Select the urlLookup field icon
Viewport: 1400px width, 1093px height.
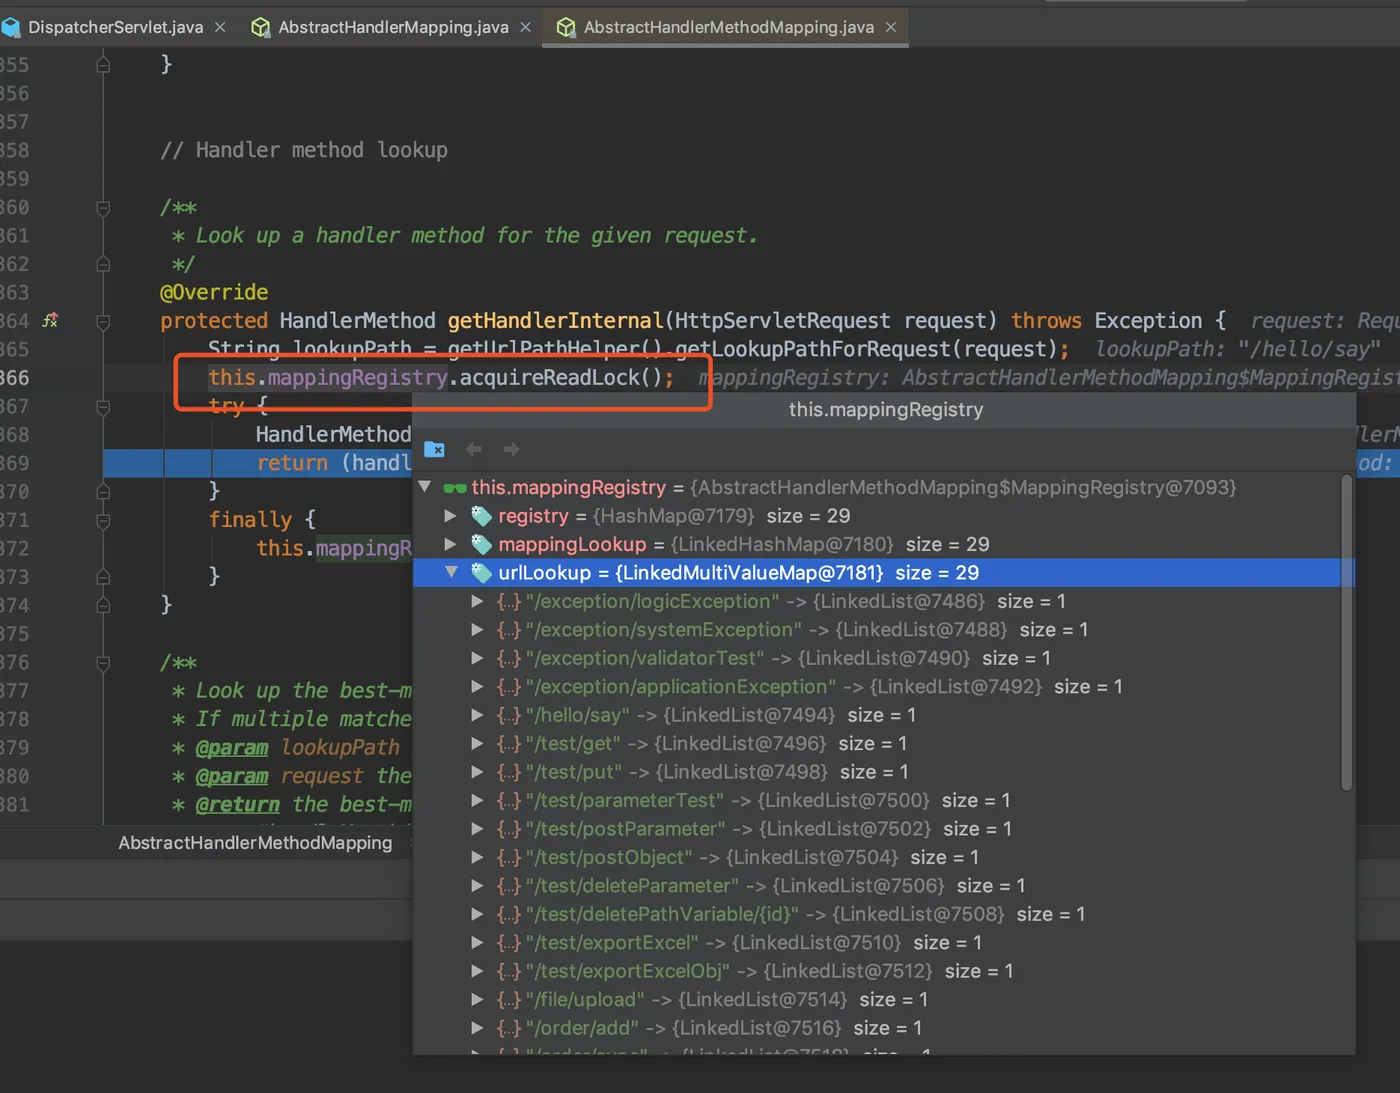click(x=481, y=573)
